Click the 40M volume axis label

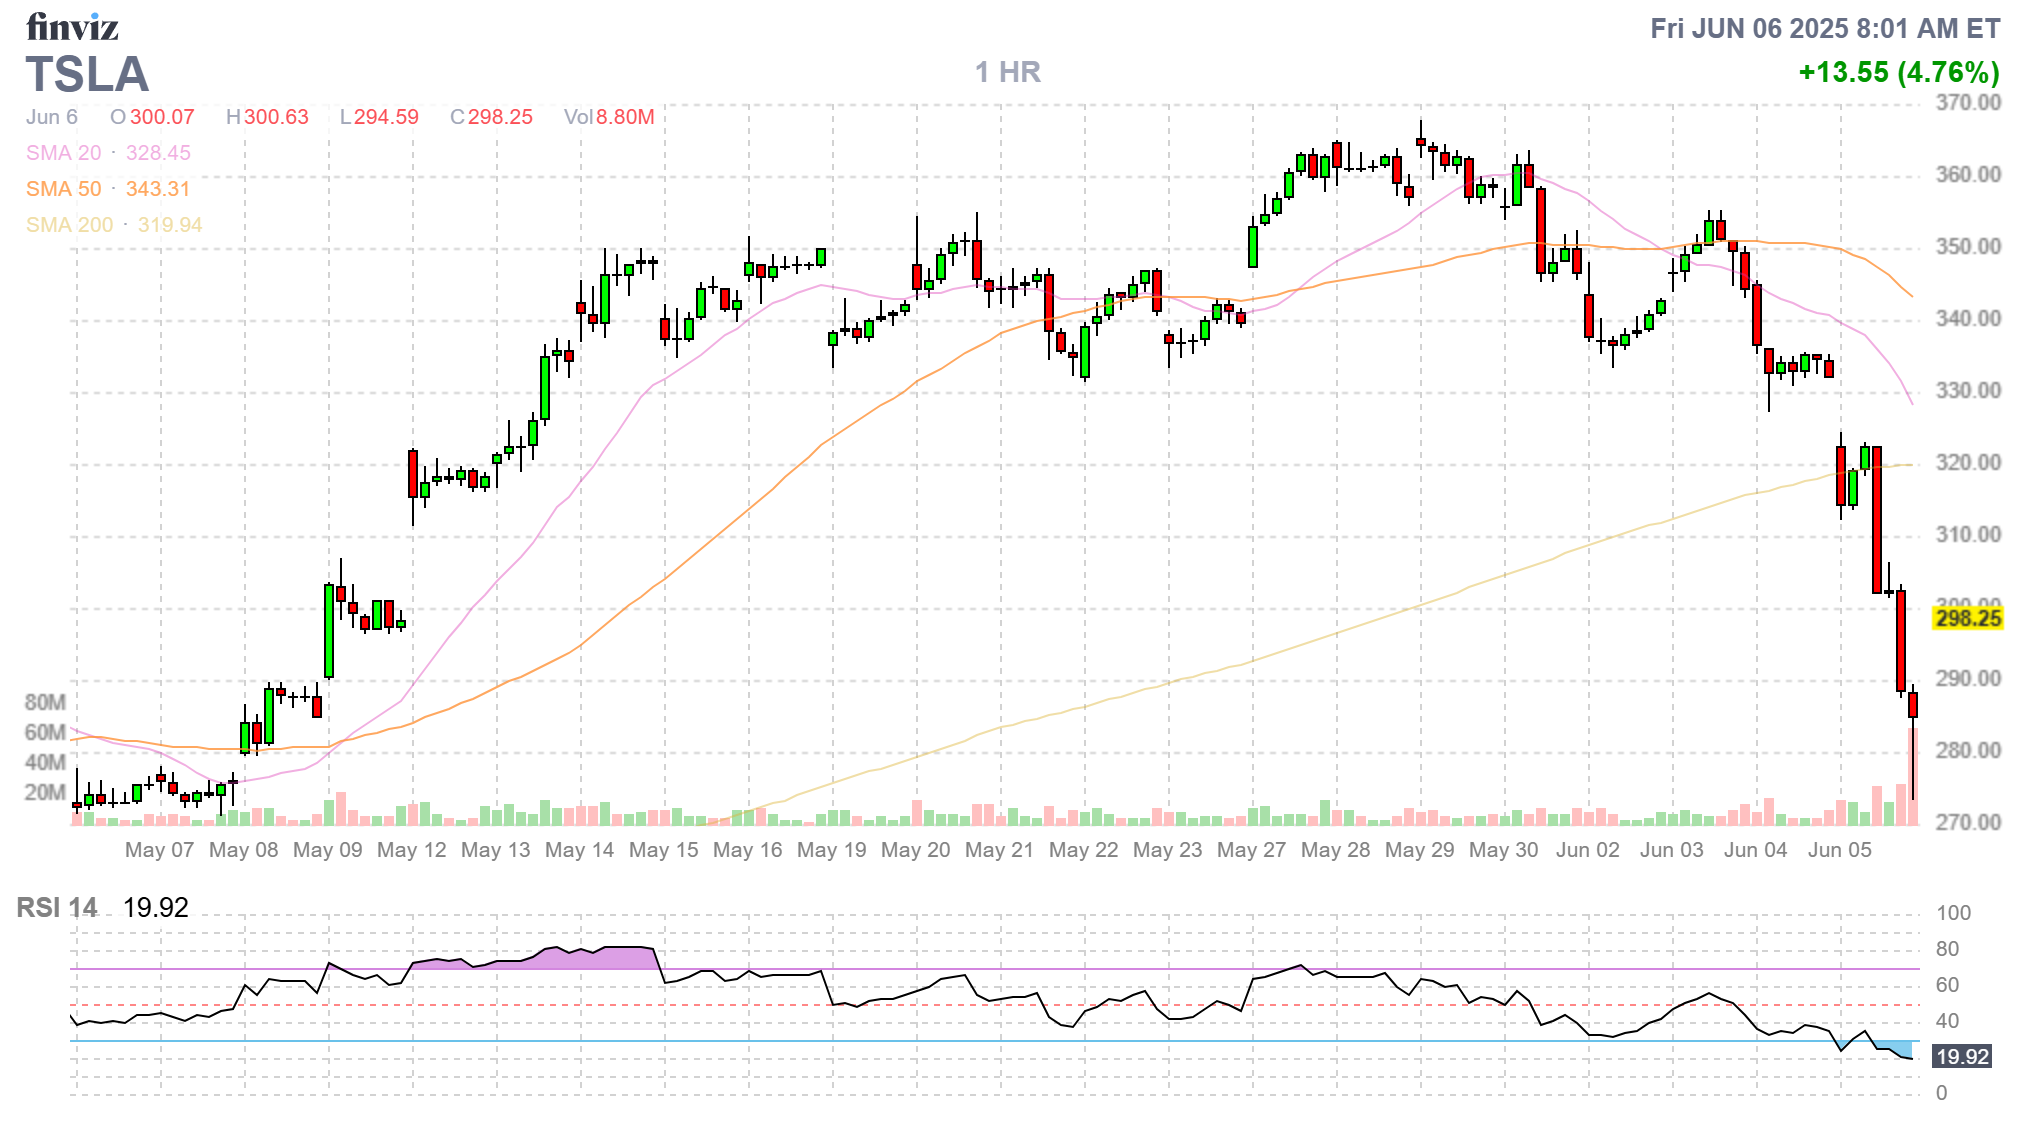(45, 762)
